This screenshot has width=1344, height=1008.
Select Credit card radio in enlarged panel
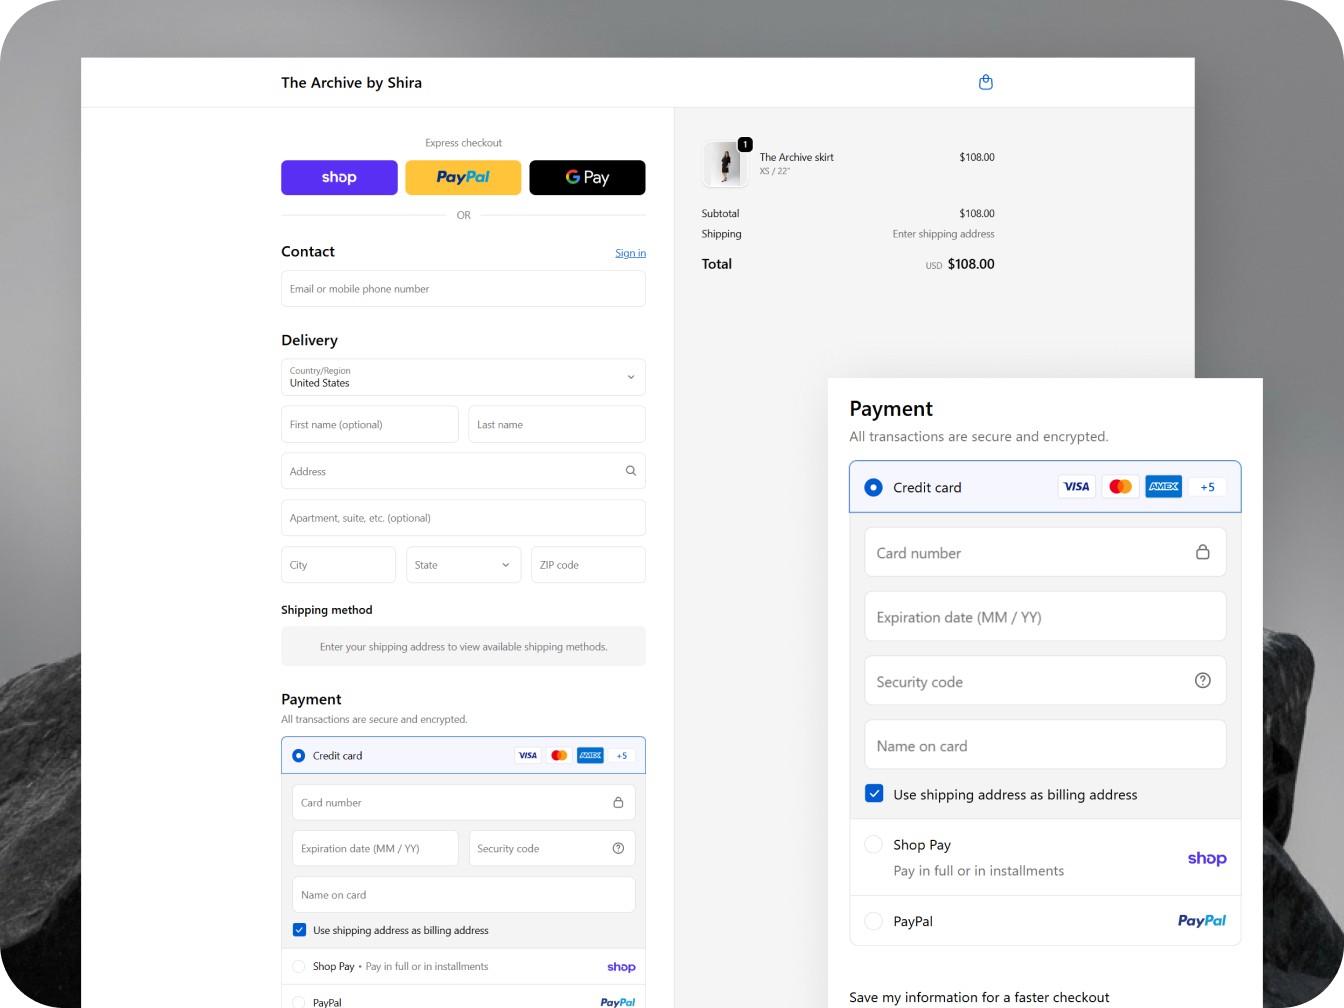pyautogui.click(x=873, y=487)
